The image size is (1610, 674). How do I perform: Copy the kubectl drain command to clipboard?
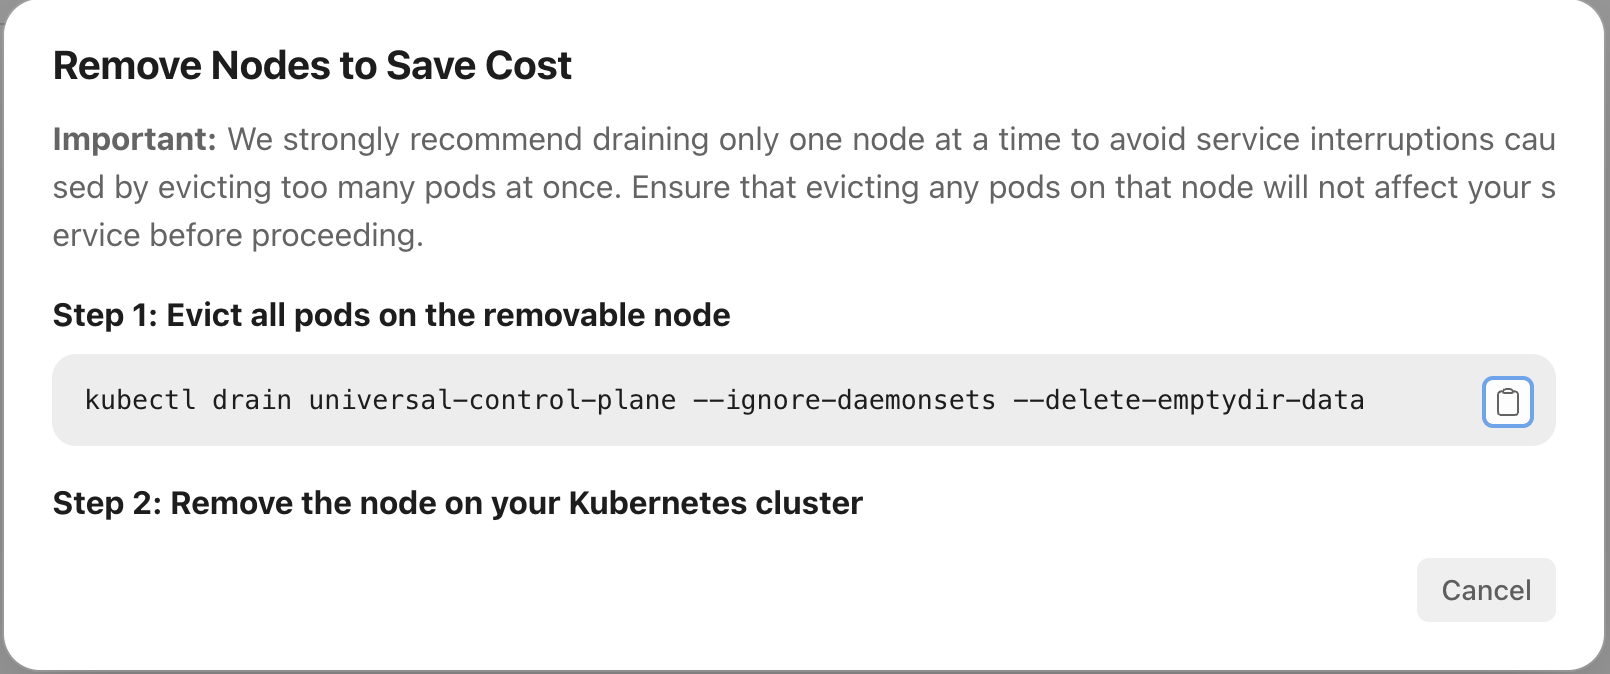pyautogui.click(x=1507, y=402)
